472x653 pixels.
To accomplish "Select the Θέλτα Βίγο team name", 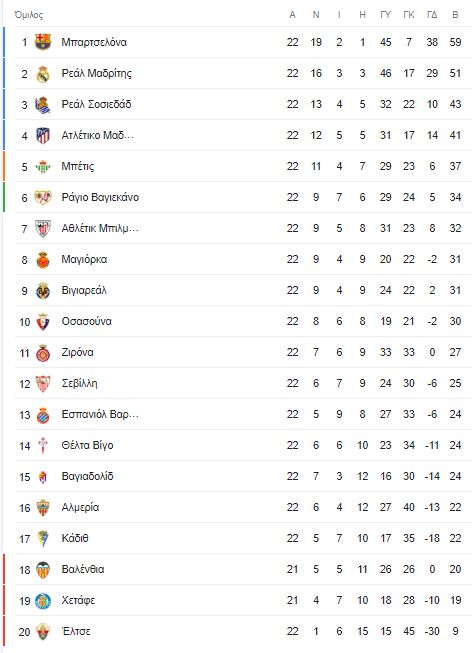I will pos(87,445).
